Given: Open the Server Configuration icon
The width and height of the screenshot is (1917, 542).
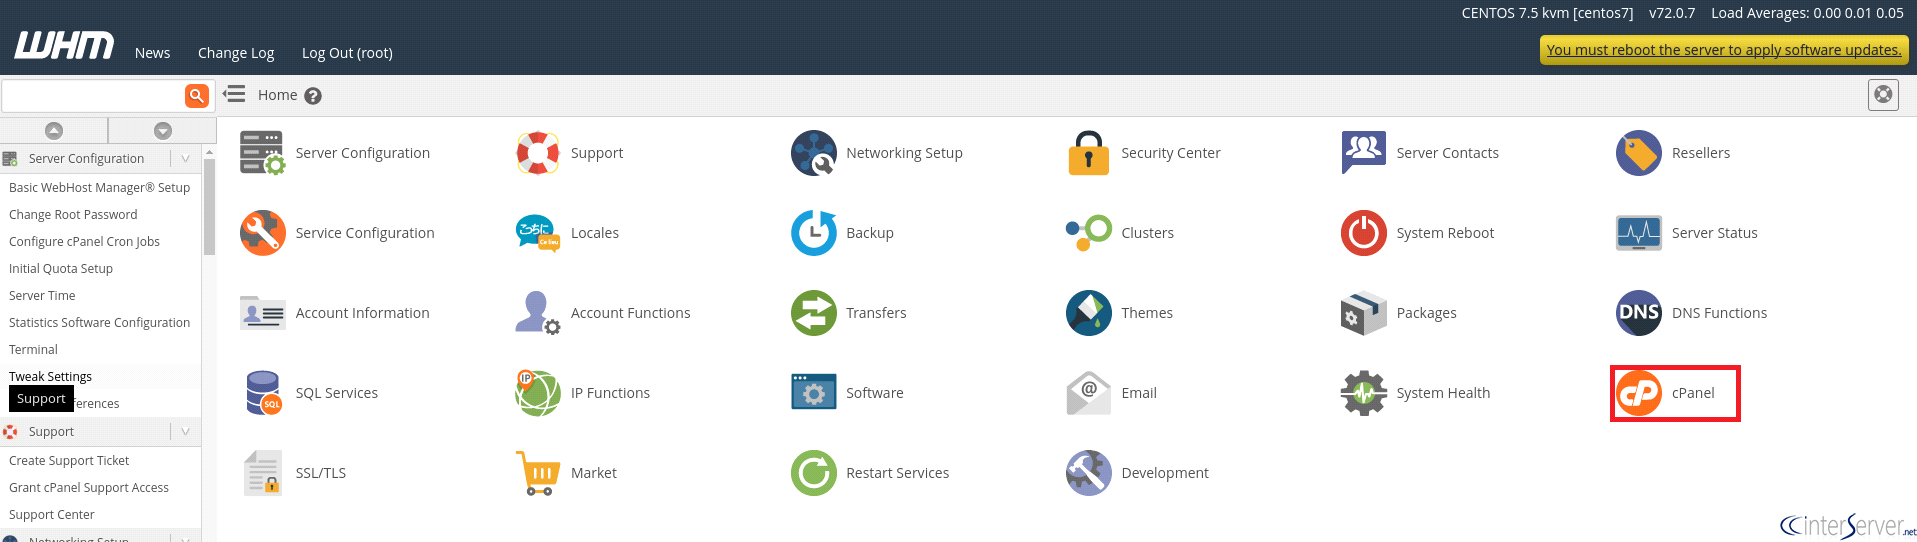Looking at the screenshot, I should click(x=262, y=153).
